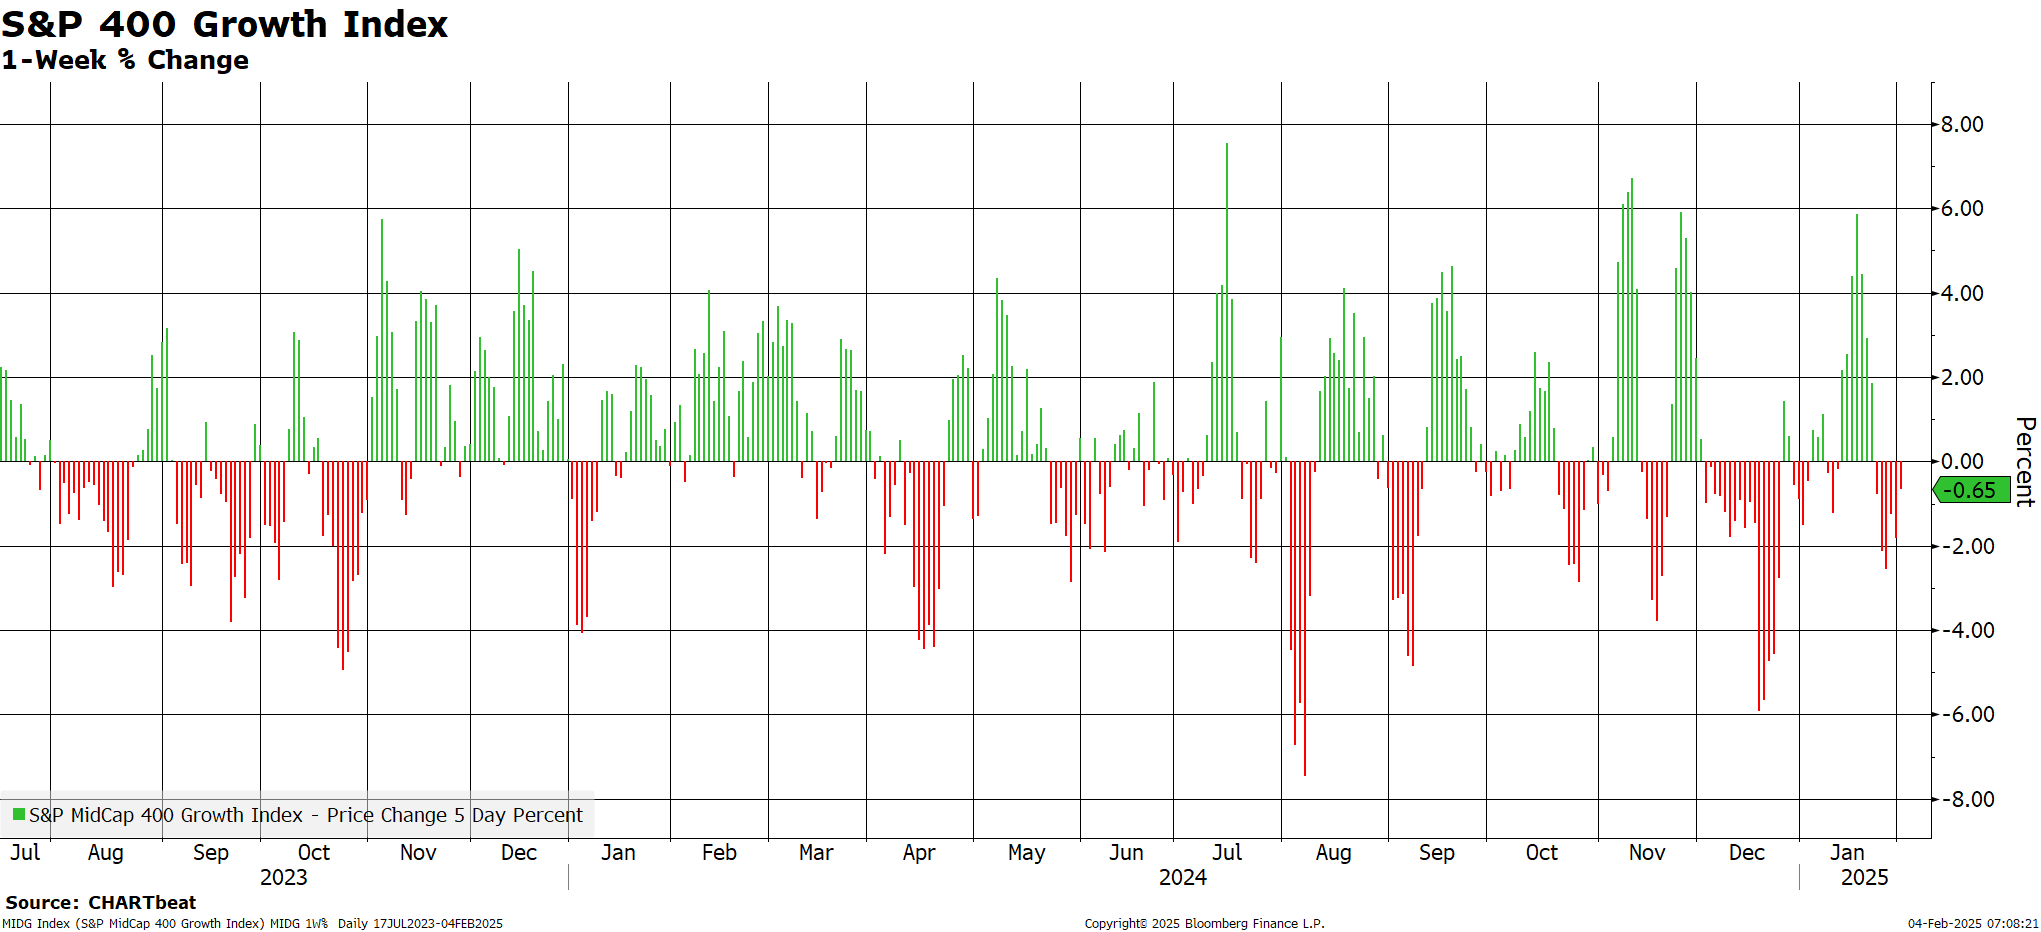Click the Jan label next to Feb
2041x932 pixels.
click(x=618, y=852)
